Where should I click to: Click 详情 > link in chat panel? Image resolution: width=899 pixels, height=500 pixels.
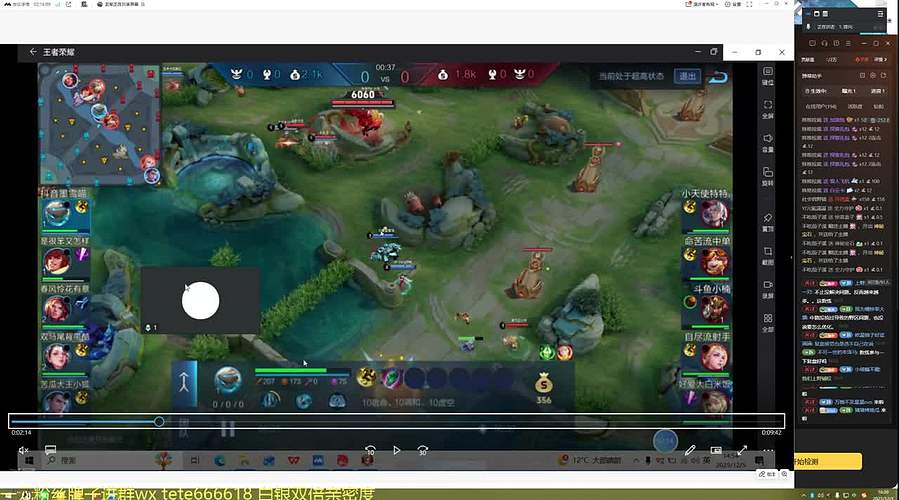coord(881,60)
